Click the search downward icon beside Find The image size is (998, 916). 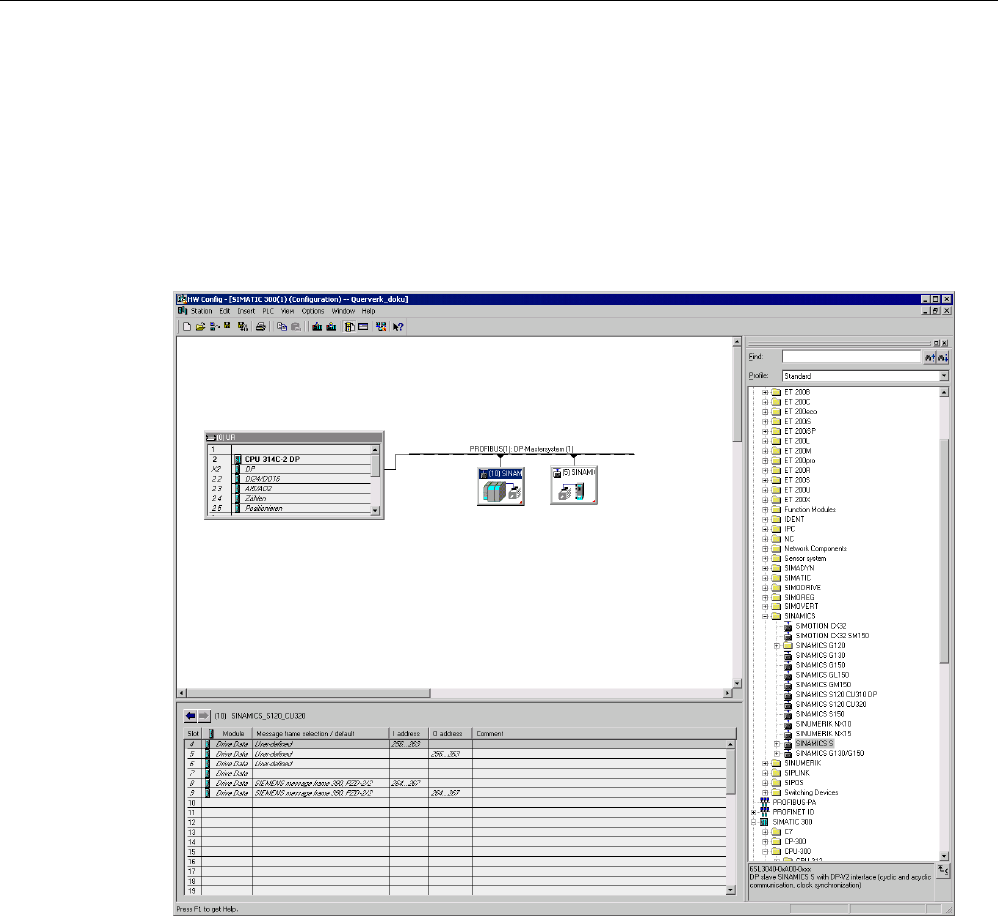[x=943, y=358]
